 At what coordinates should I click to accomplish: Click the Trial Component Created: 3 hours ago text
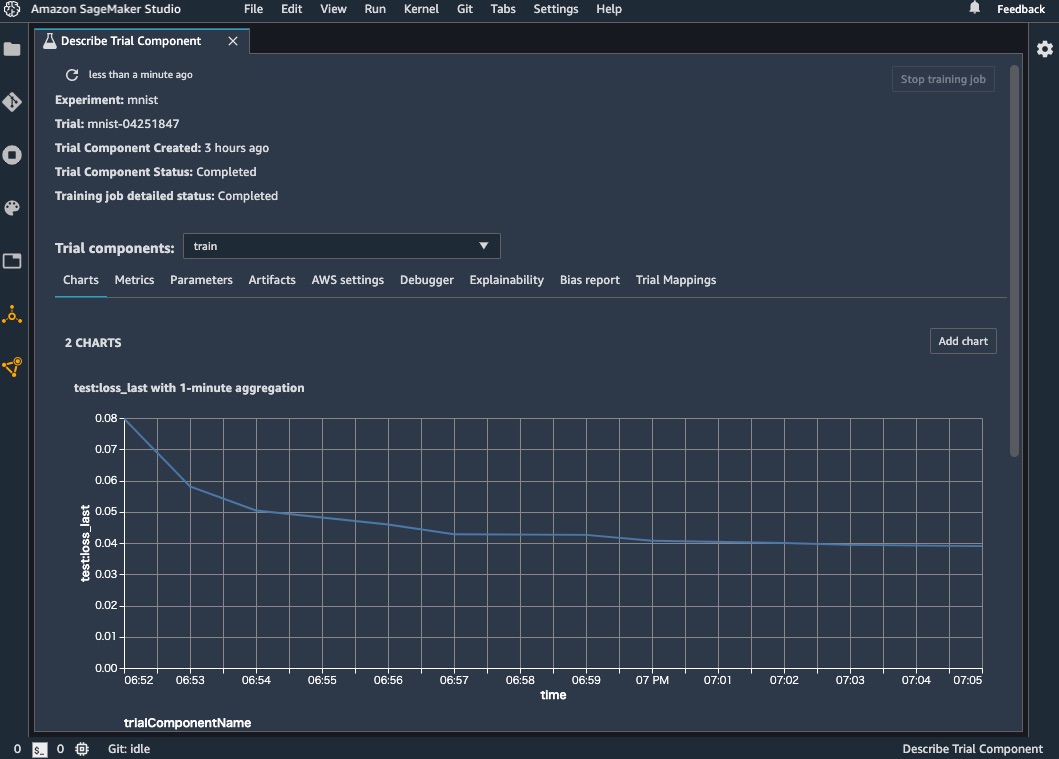[162, 148]
